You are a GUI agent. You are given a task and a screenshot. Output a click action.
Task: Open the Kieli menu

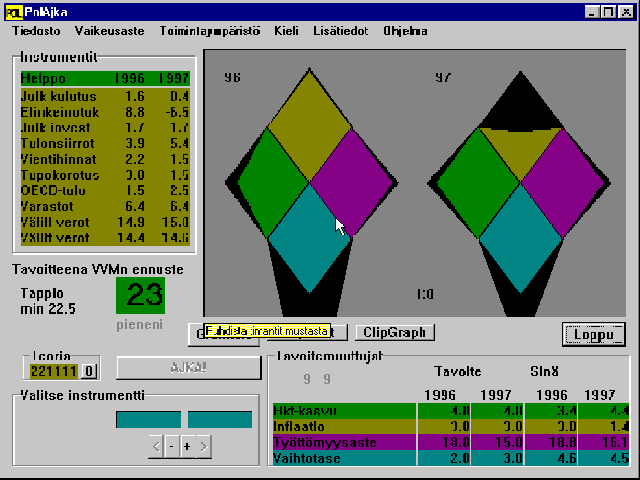click(286, 31)
